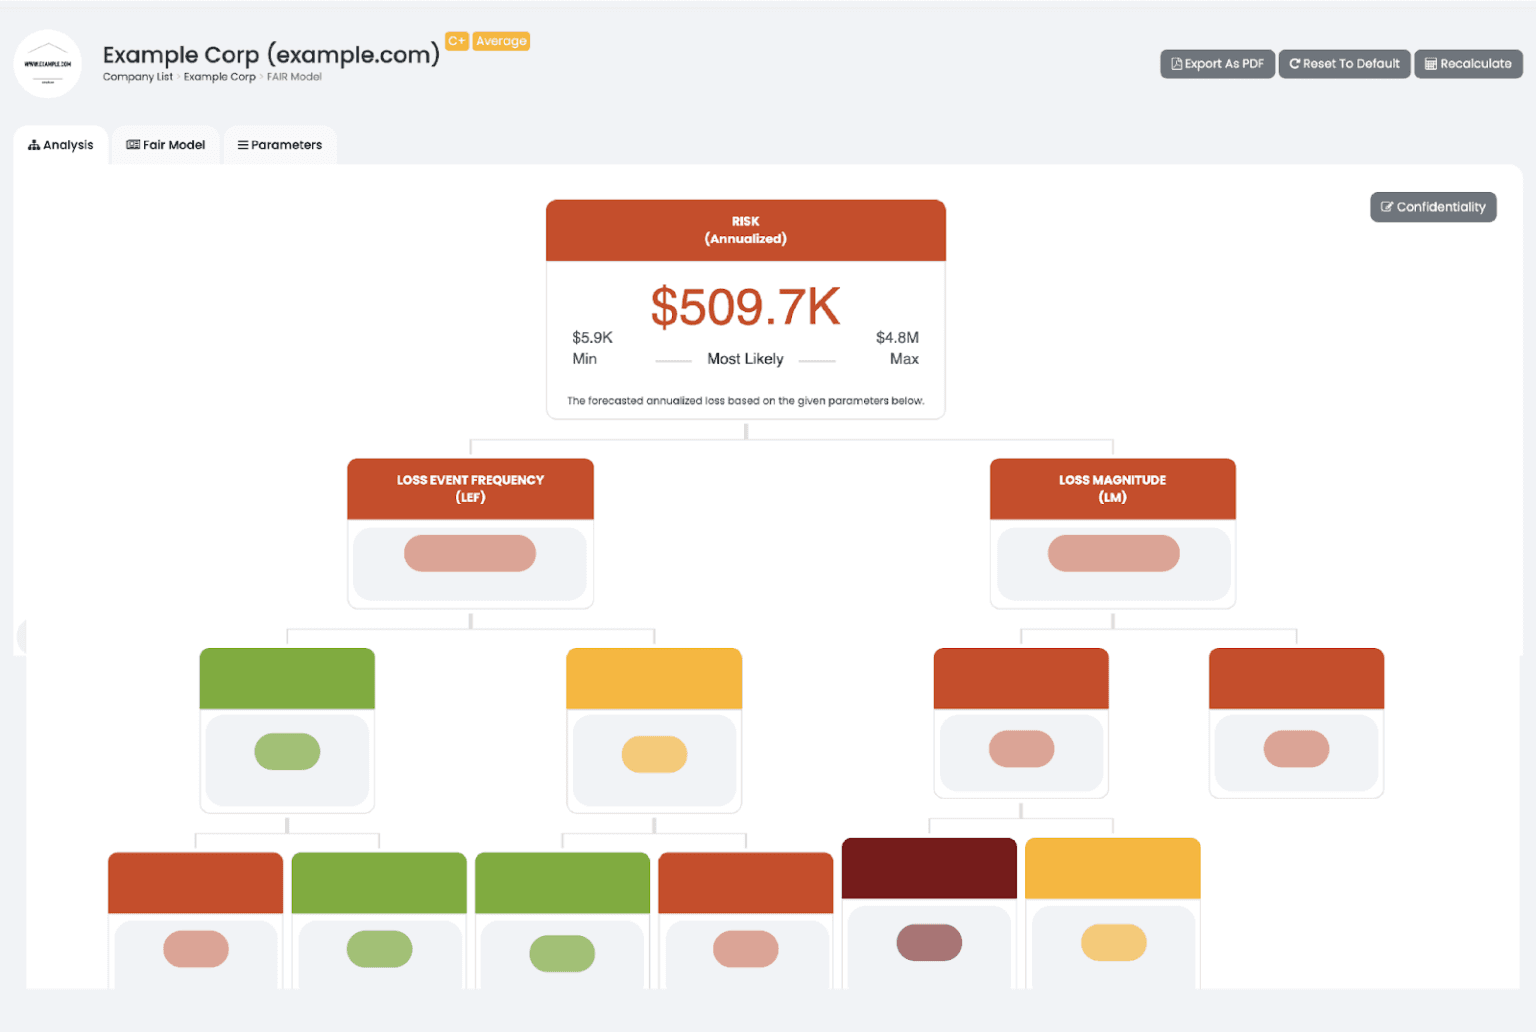Click the C+ grade badge
Screen dimensions: 1536x1032
point(457,41)
